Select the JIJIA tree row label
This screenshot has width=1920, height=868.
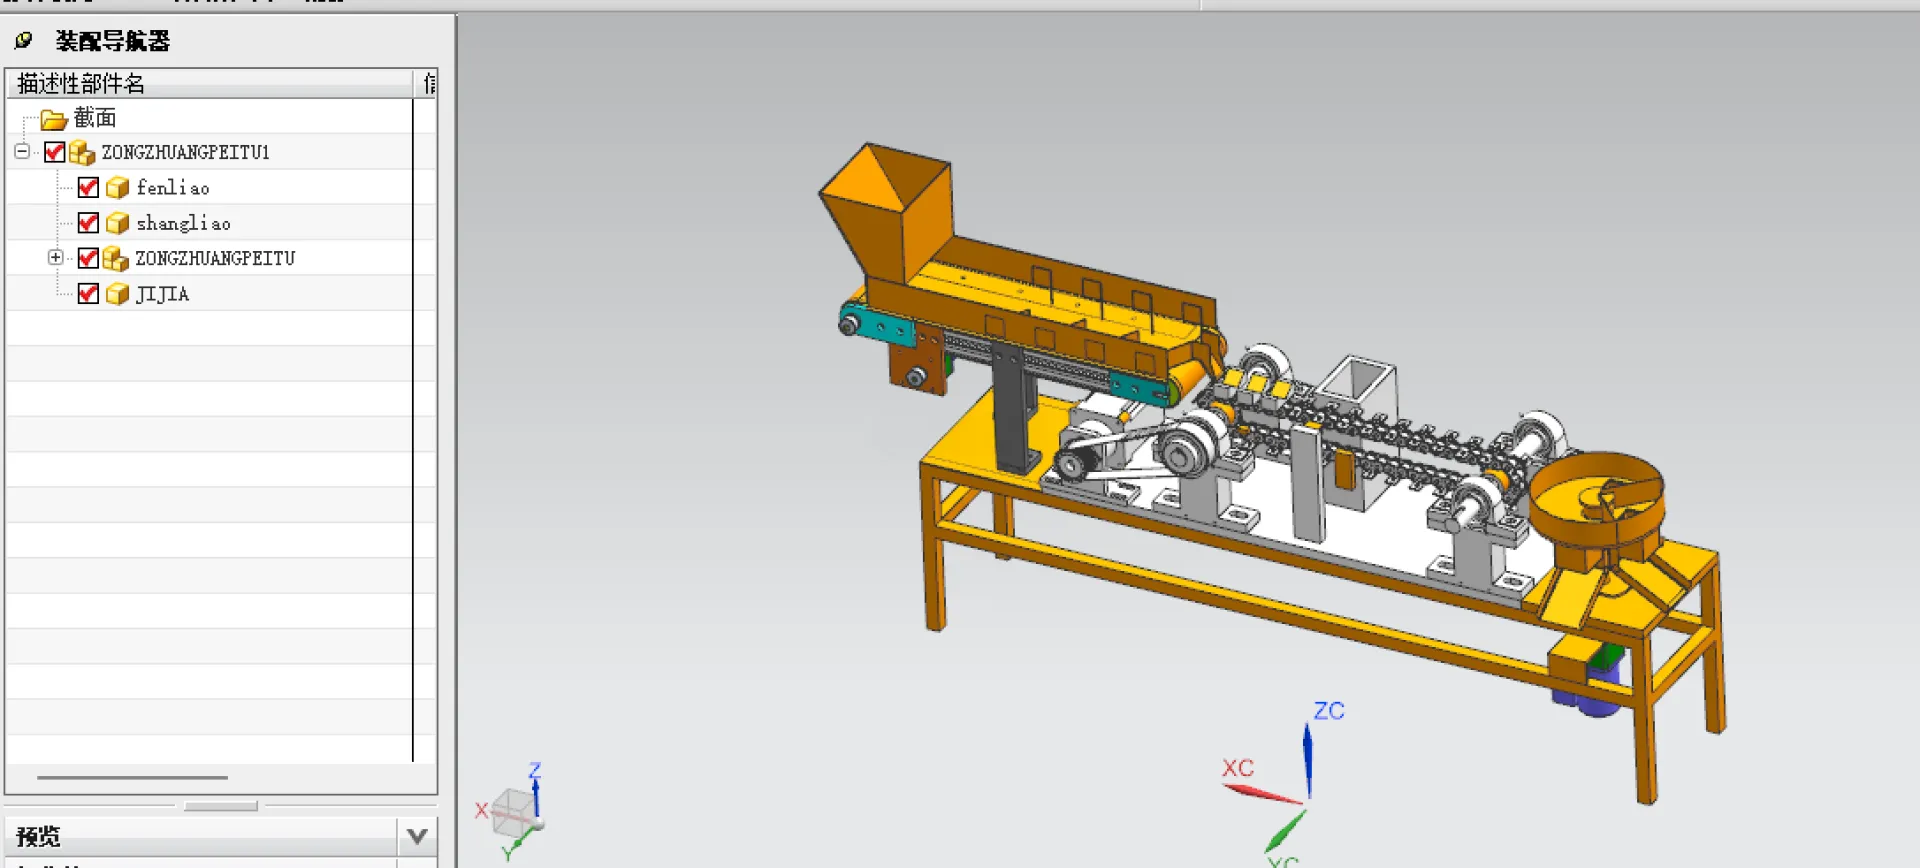point(162,294)
